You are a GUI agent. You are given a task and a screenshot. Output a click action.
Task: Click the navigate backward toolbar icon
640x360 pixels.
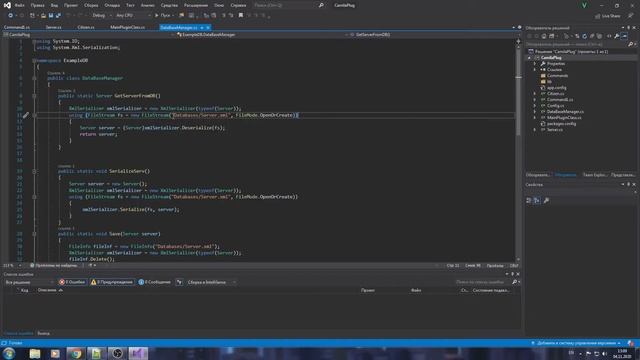pyautogui.click(x=10, y=16)
